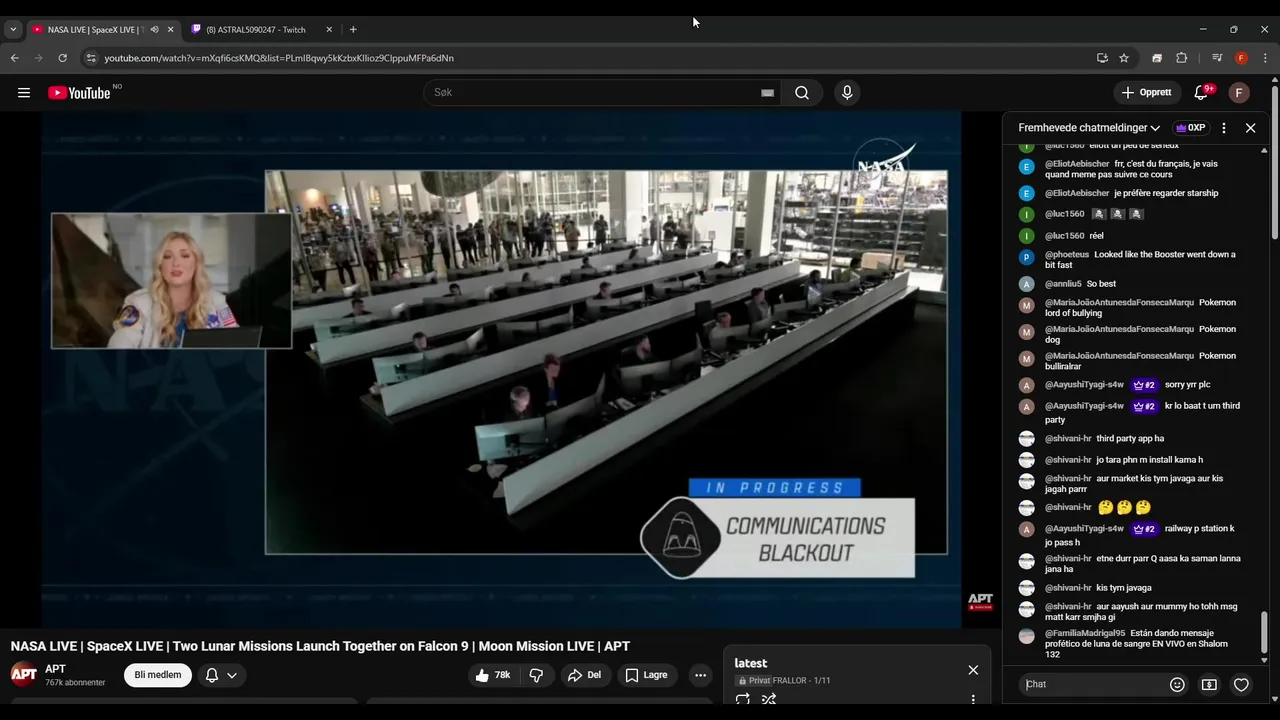
Task: Open the YouTube account avatar F
Action: [1239, 93]
